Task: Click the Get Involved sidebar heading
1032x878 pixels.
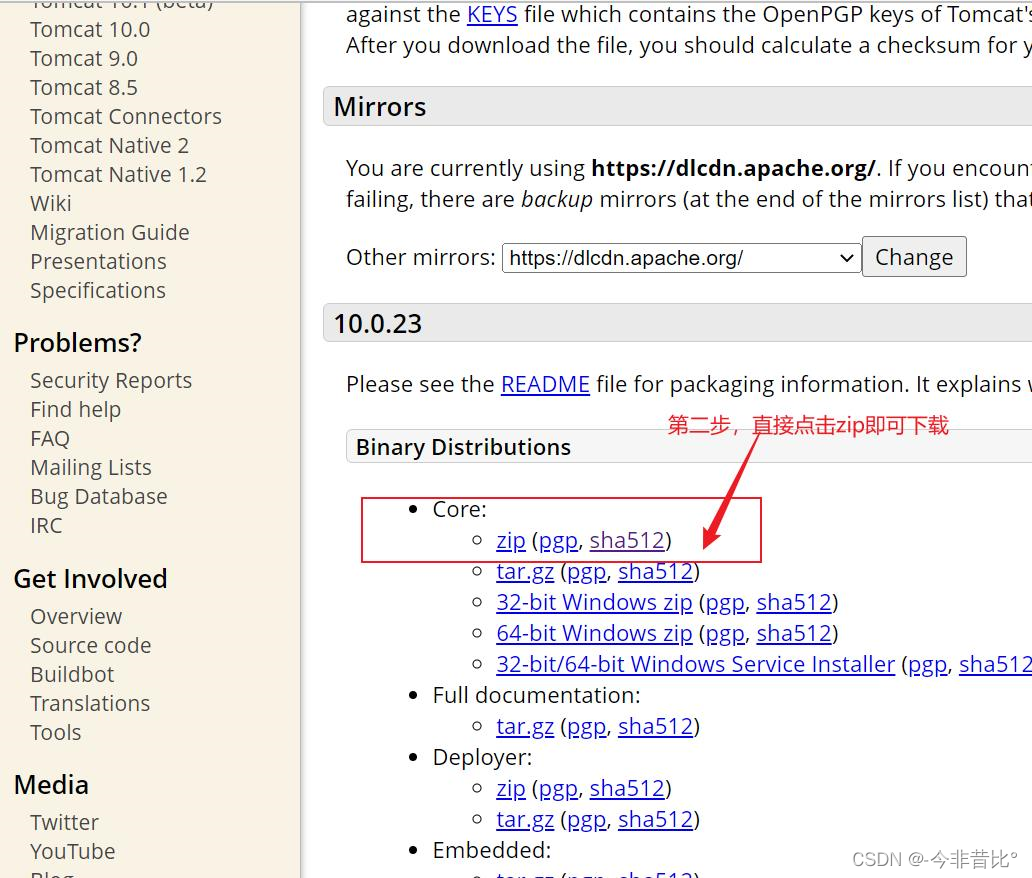Action: (x=91, y=579)
